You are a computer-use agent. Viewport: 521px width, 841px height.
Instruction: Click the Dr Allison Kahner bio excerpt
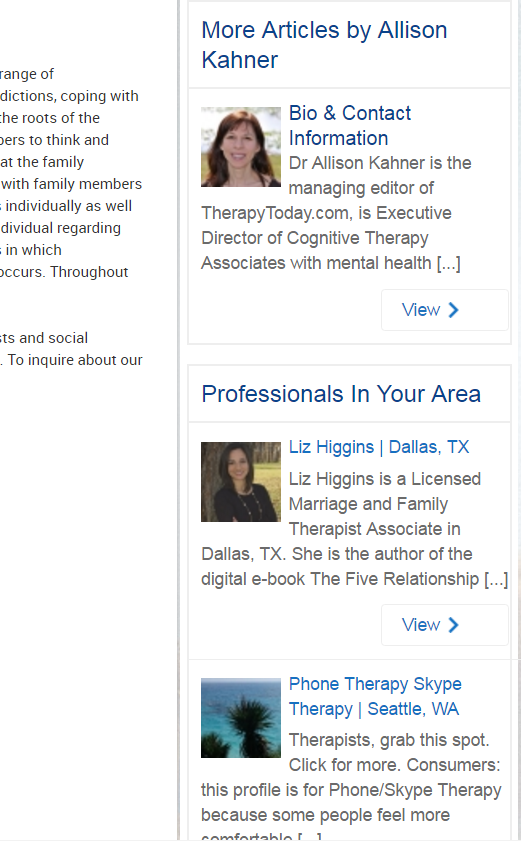pos(336,213)
